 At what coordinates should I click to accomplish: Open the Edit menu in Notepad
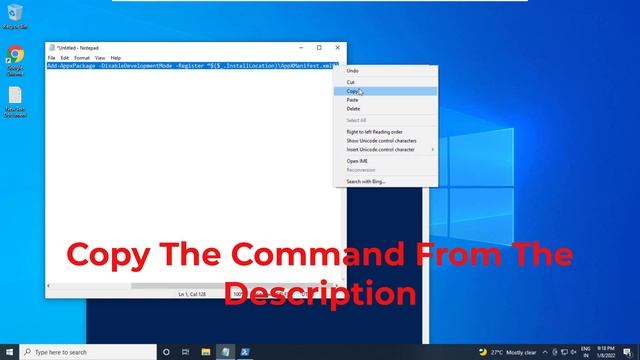click(64, 58)
